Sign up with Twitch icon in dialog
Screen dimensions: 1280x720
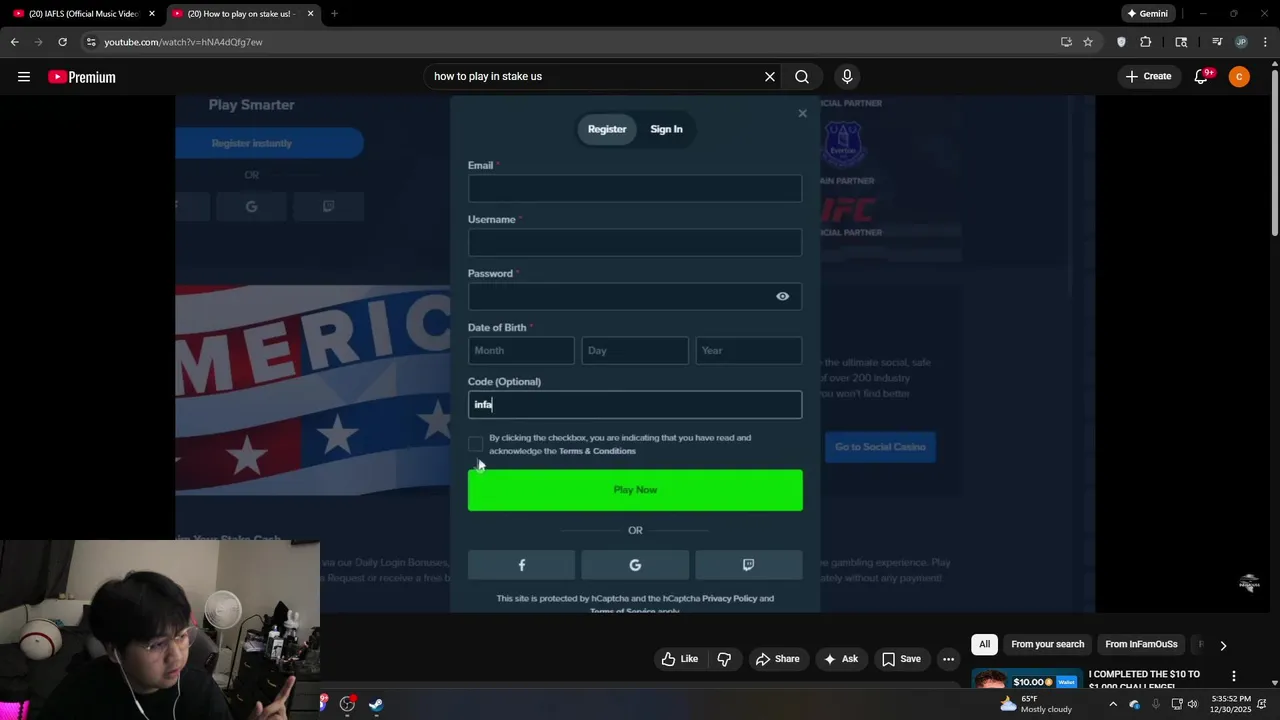point(748,565)
